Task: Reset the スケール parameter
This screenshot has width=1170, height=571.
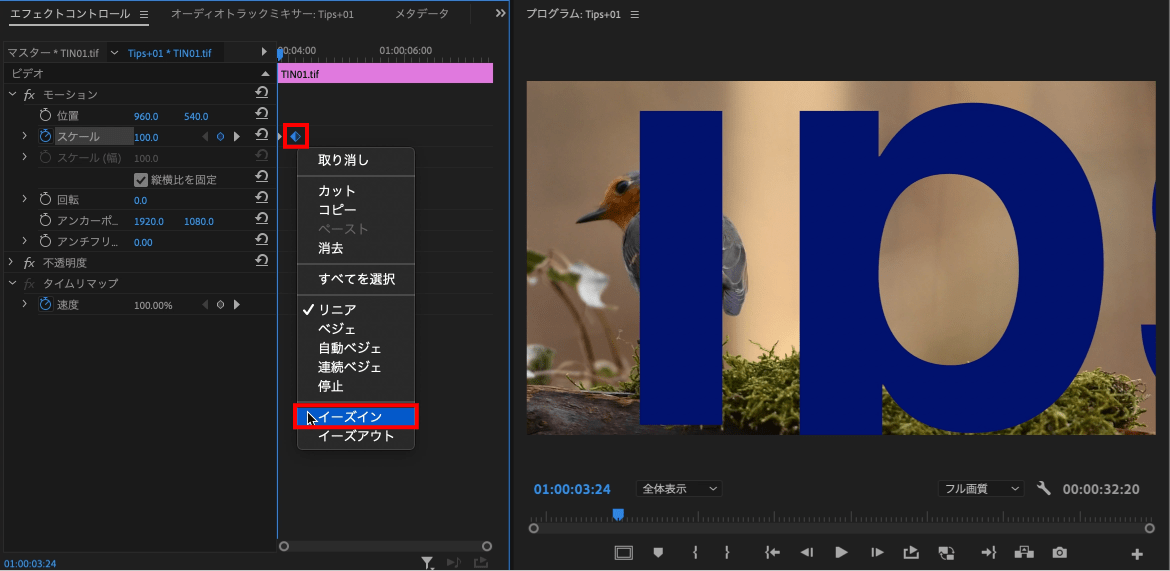Action: [262, 135]
